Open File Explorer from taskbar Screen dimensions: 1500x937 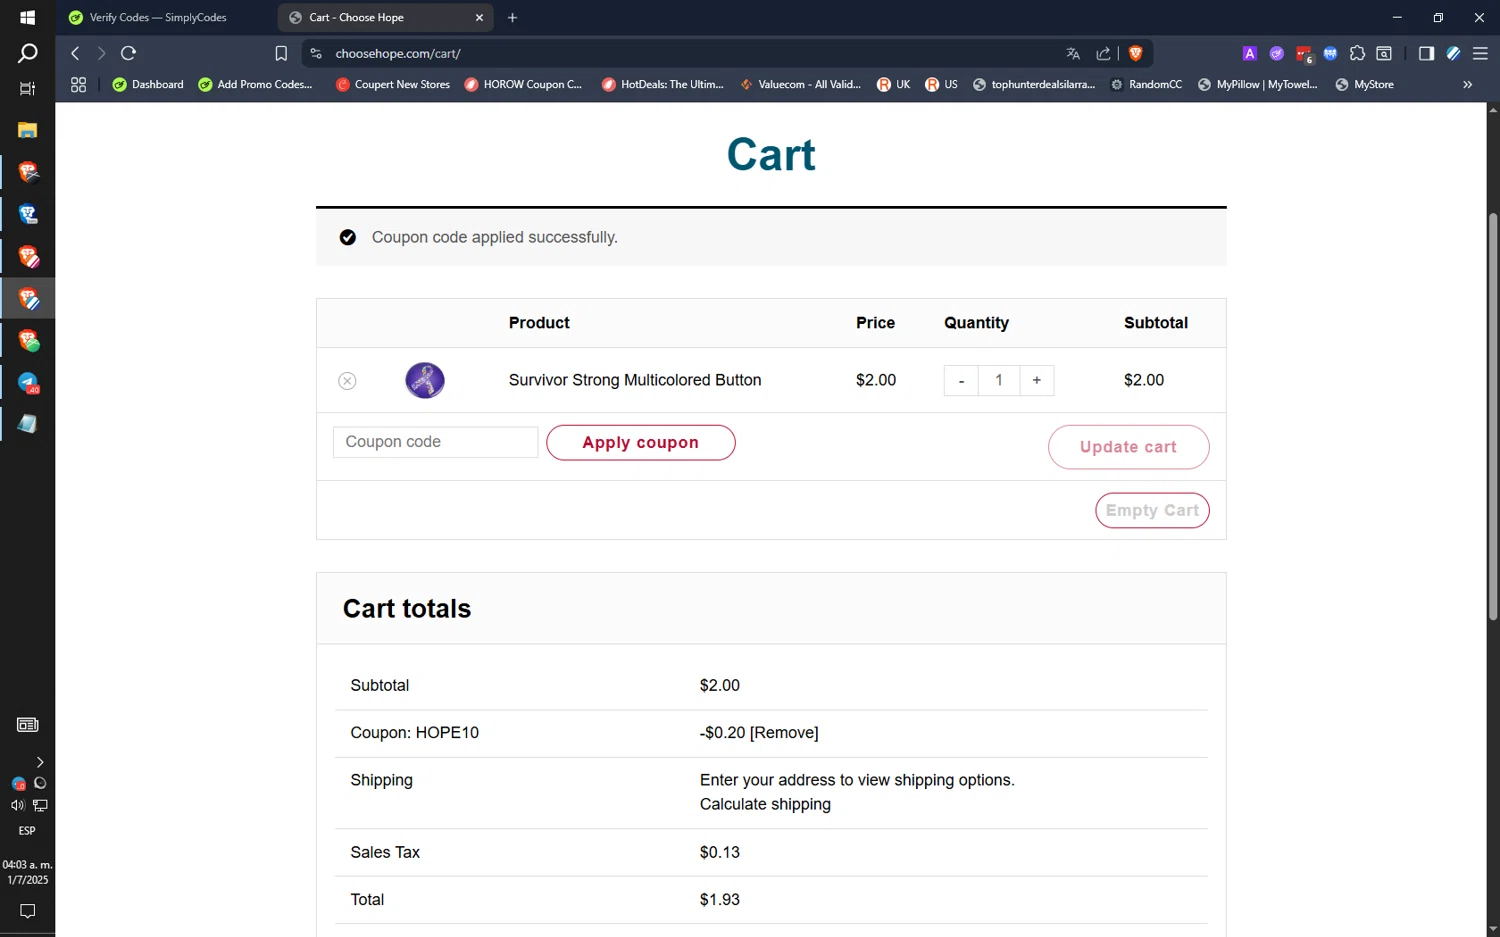[27, 130]
